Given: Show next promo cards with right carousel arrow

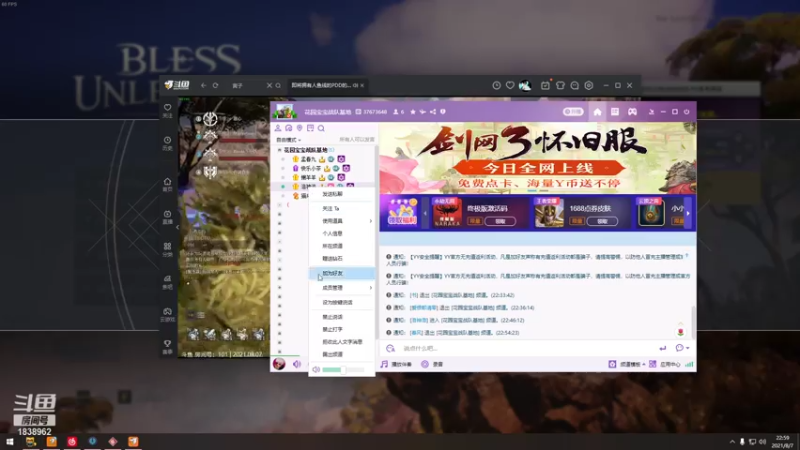Looking at the screenshot, I should (688, 213).
